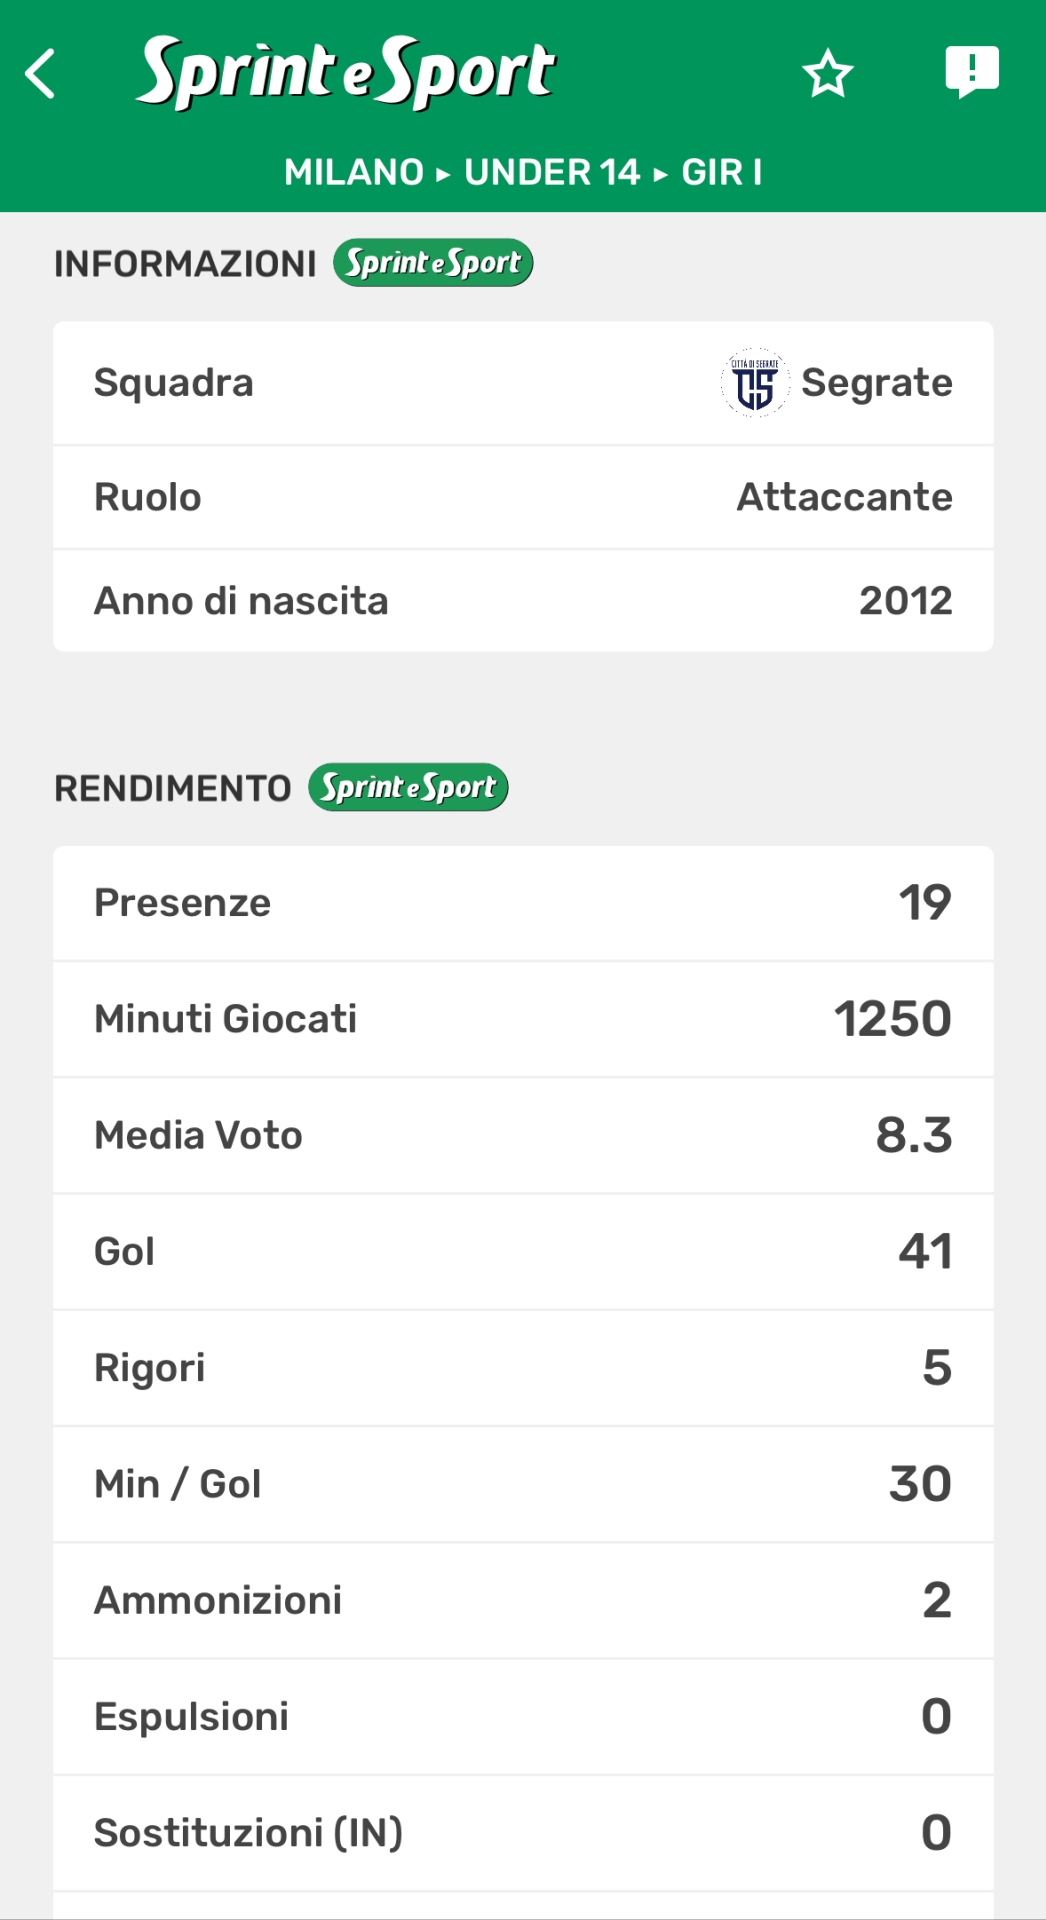Tap the Sostituzioni (IN) stat row
The image size is (1046, 1920).
(x=523, y=1833)
